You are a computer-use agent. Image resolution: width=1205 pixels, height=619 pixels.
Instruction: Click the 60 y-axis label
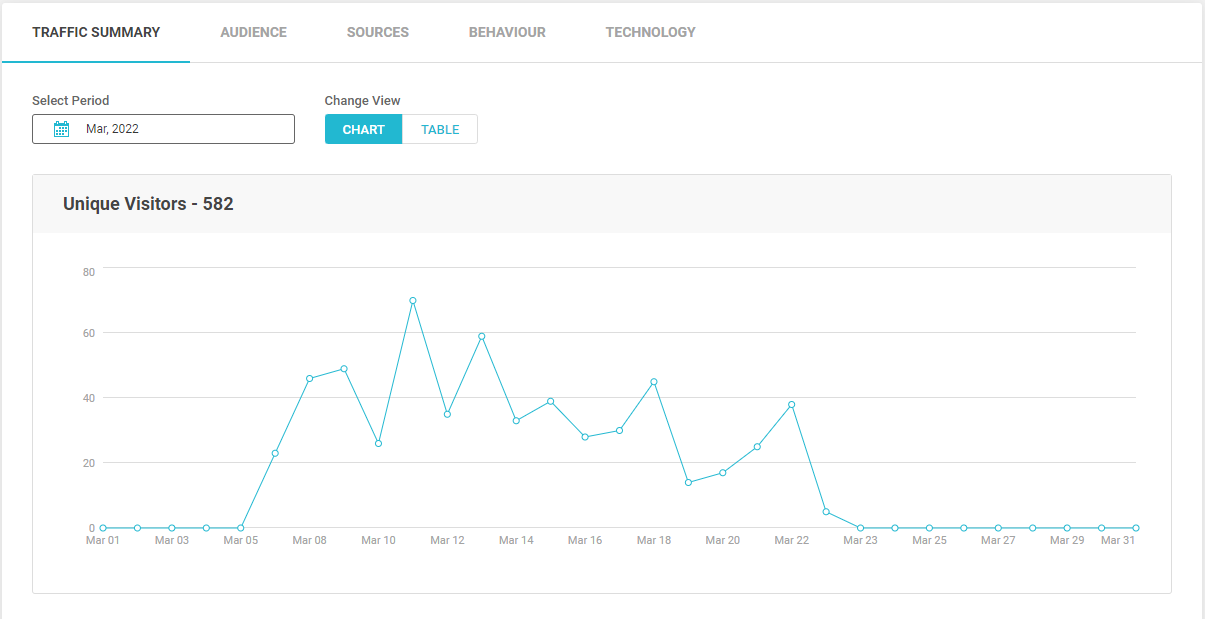click(89, 333)
